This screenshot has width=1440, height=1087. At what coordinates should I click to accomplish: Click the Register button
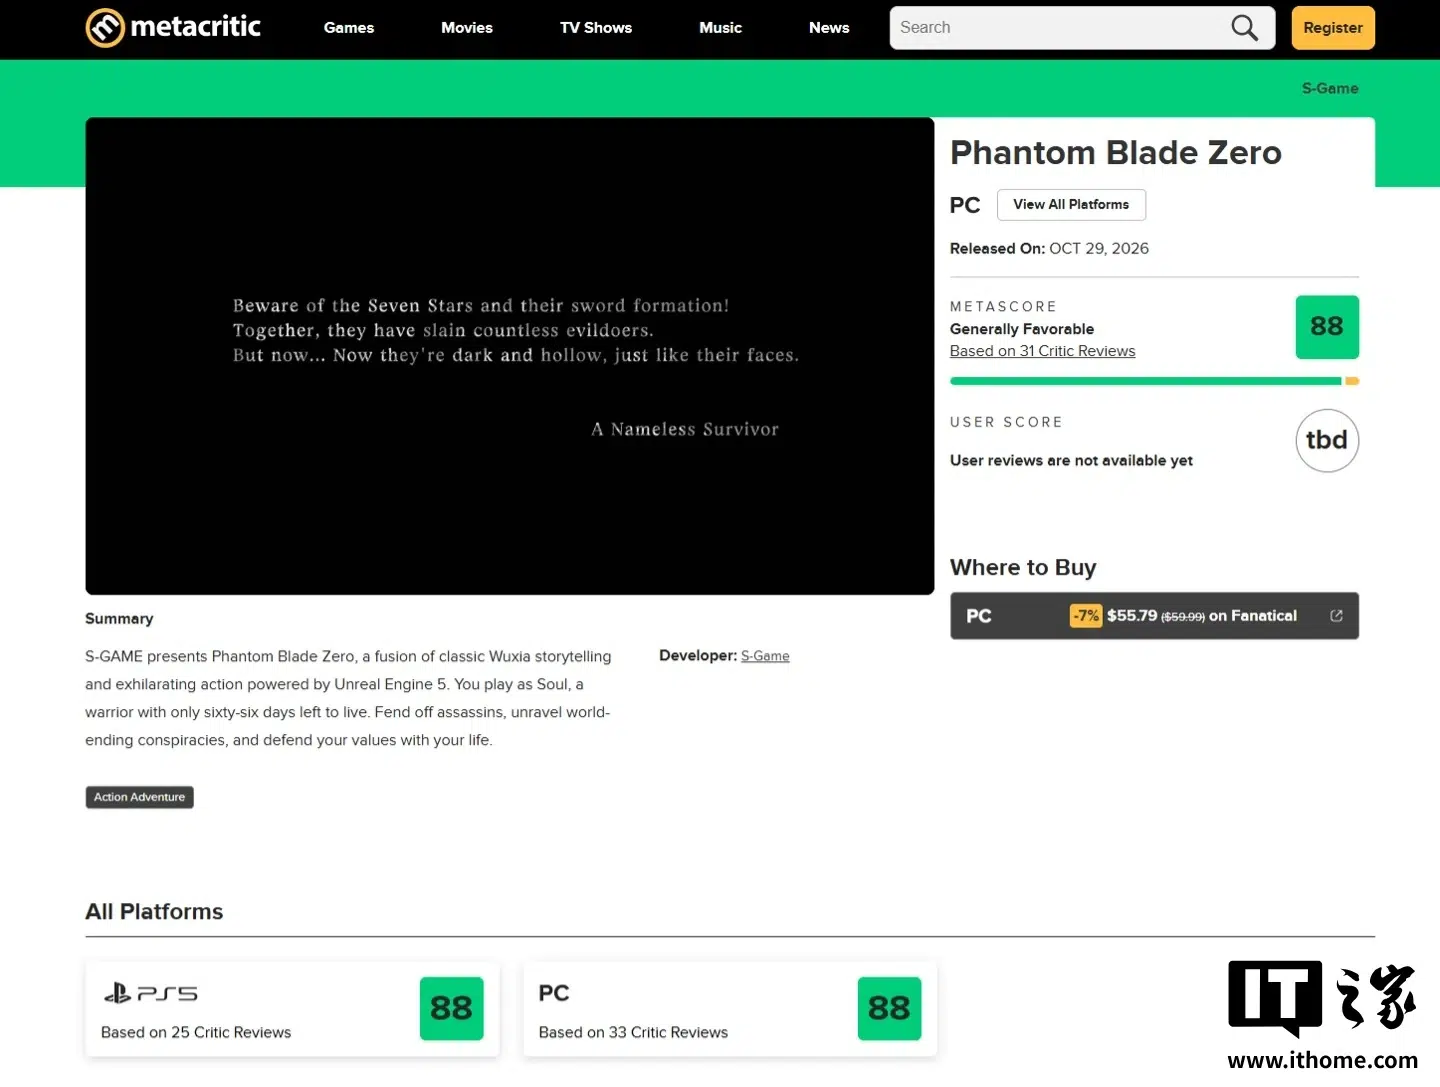(1333, 28)
